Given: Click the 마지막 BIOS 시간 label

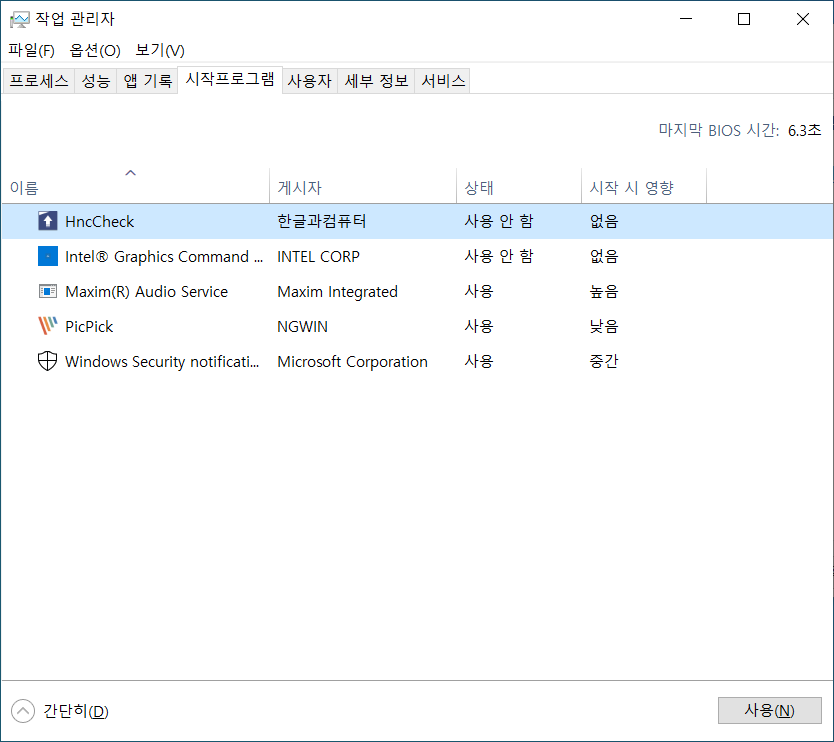Looking at the screenshot, I should pos(719,130).
